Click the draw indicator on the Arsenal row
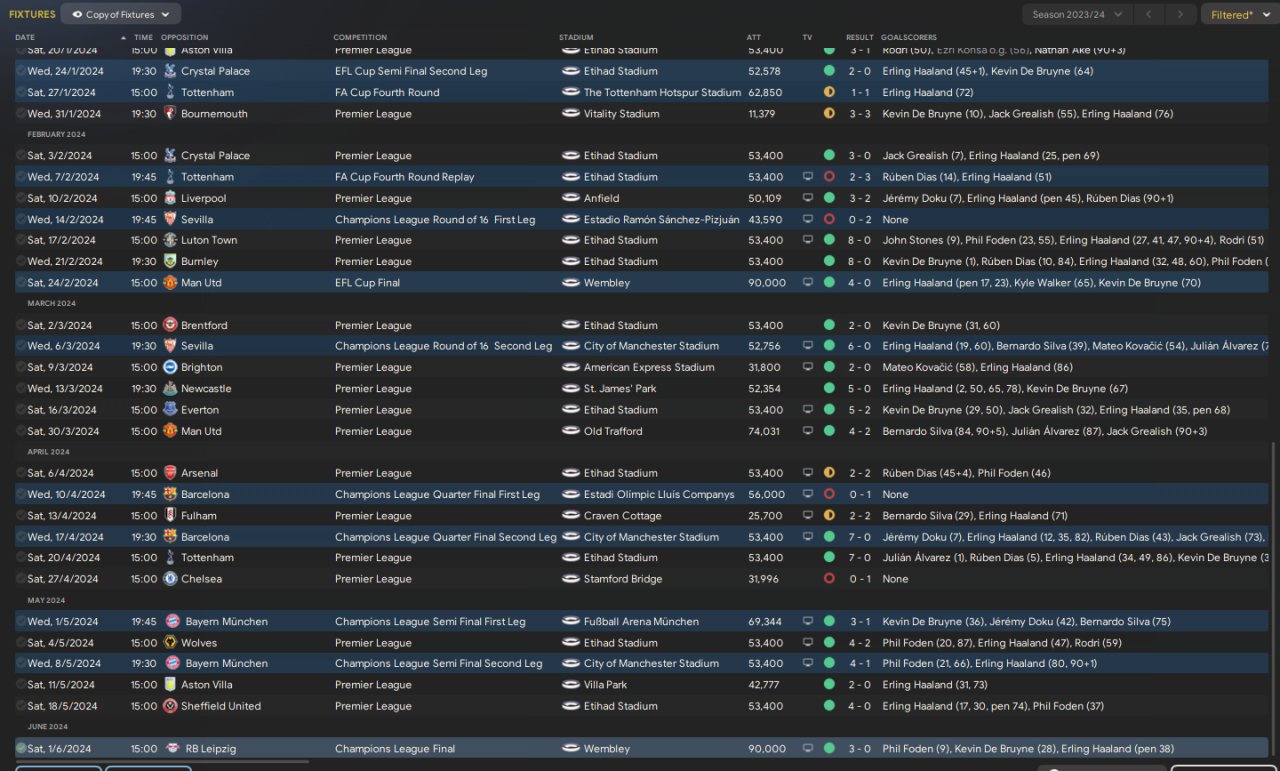1280x771 pixels. (829, 473)
